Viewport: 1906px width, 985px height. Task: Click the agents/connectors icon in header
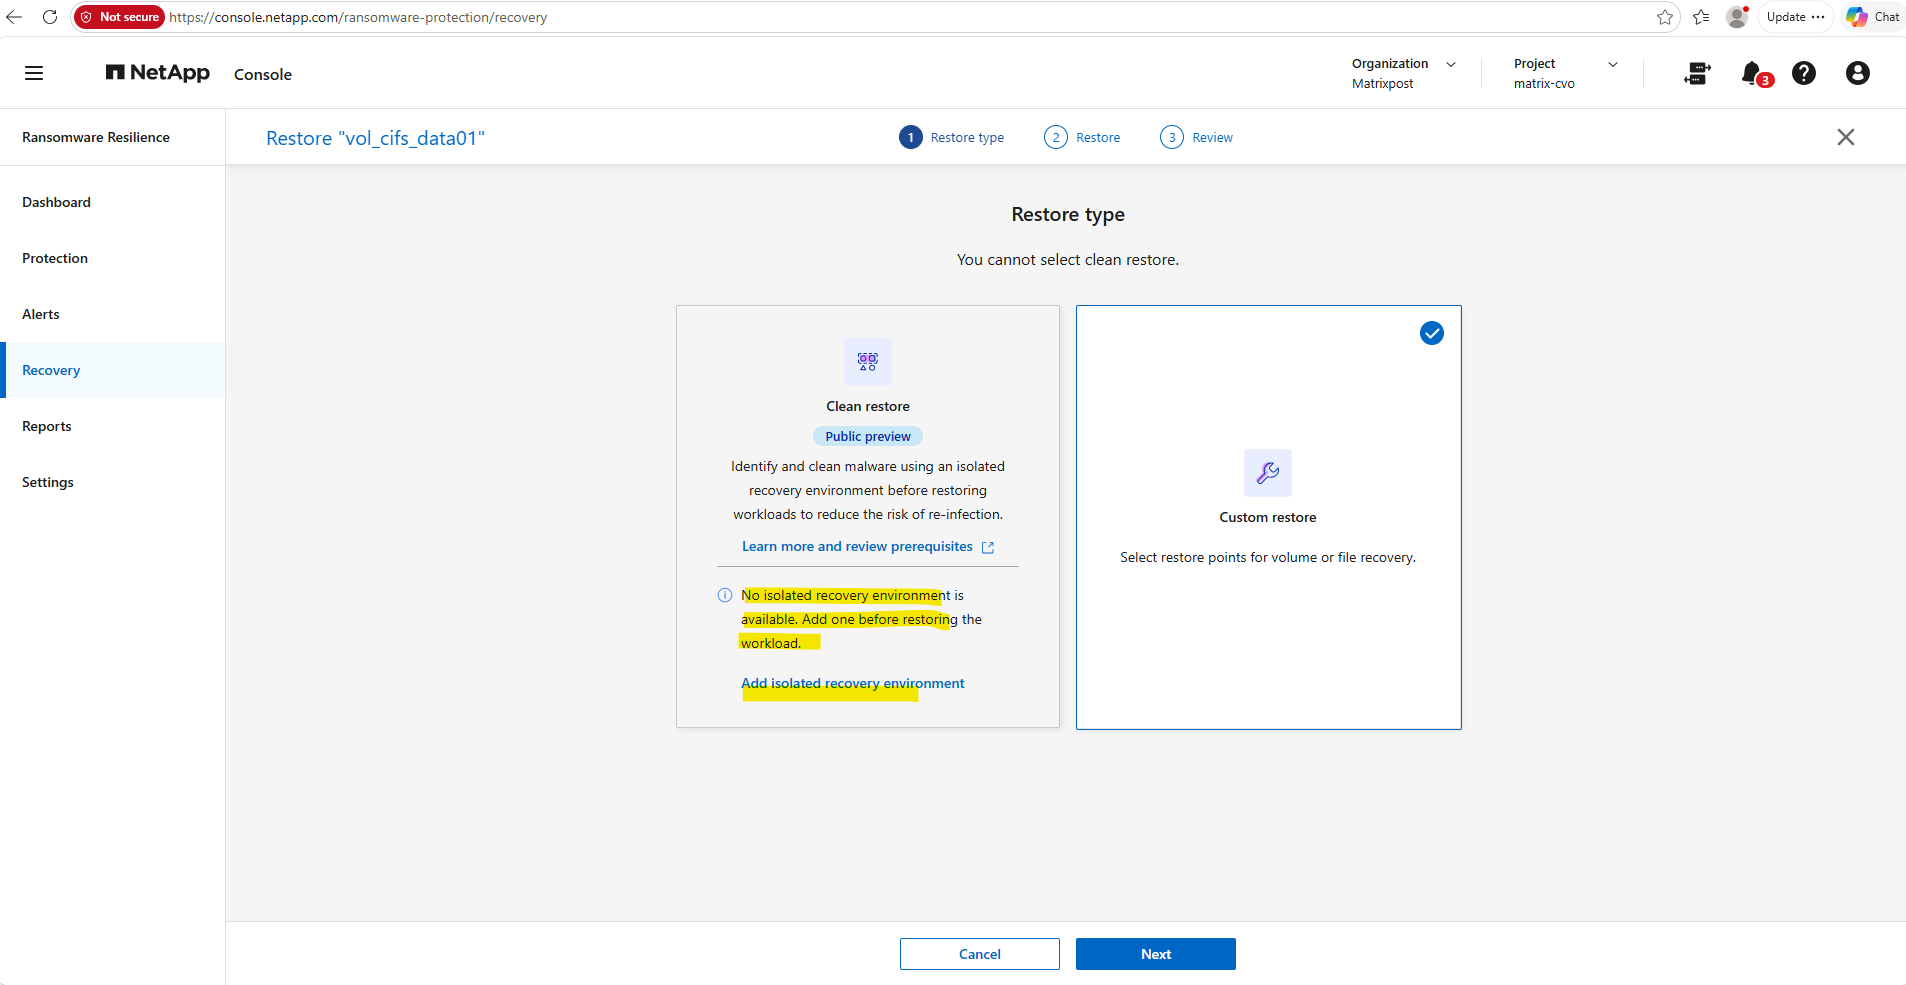(1697, 73)
